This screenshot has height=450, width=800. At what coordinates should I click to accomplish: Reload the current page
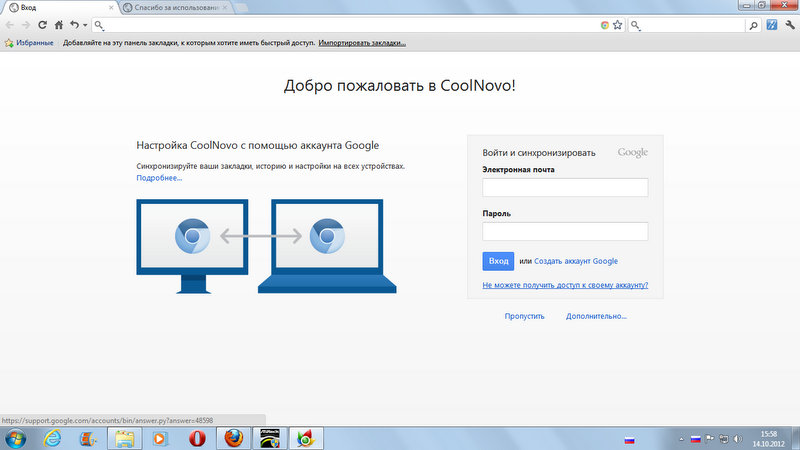[42, 25]
